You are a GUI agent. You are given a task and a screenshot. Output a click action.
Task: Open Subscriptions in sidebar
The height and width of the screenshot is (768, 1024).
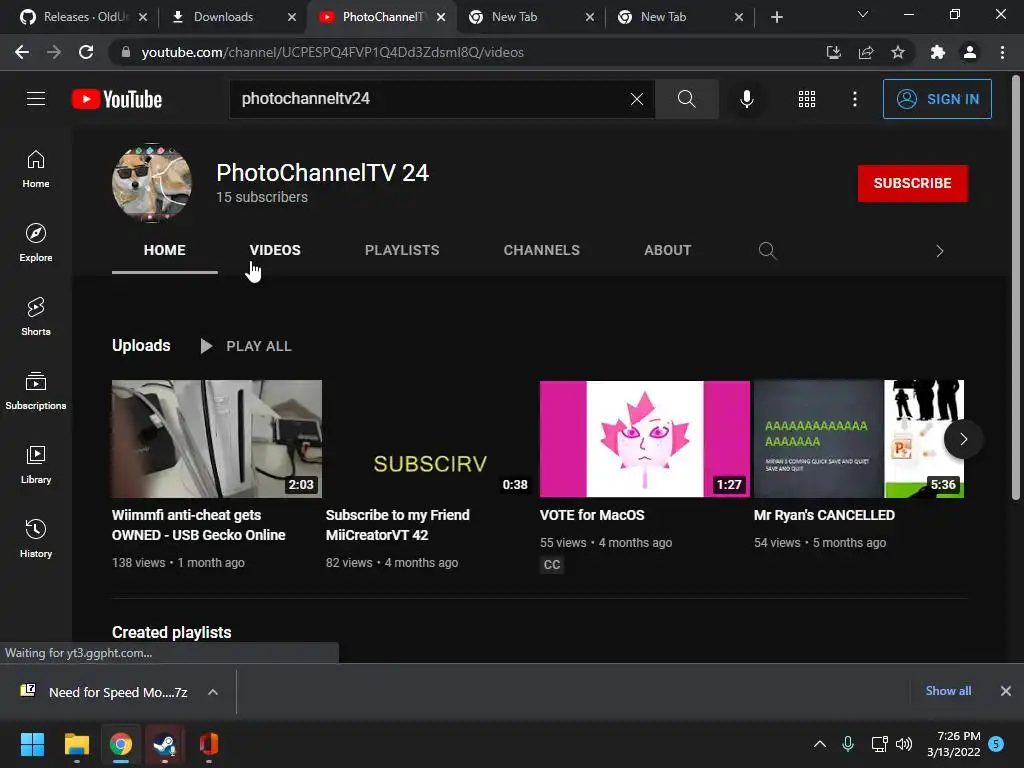tap(36, 391)
